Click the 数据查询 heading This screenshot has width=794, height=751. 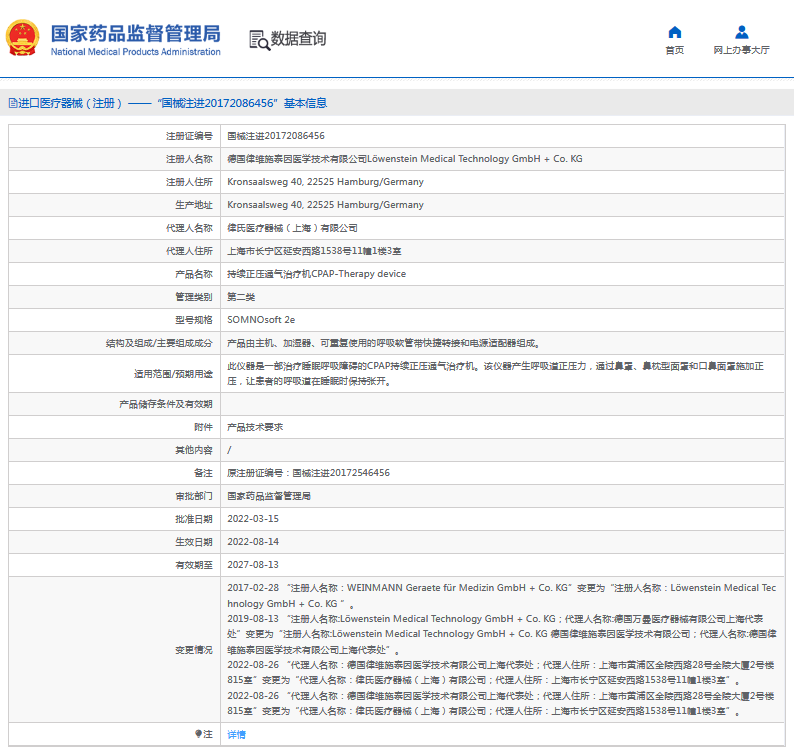point(298,38)
